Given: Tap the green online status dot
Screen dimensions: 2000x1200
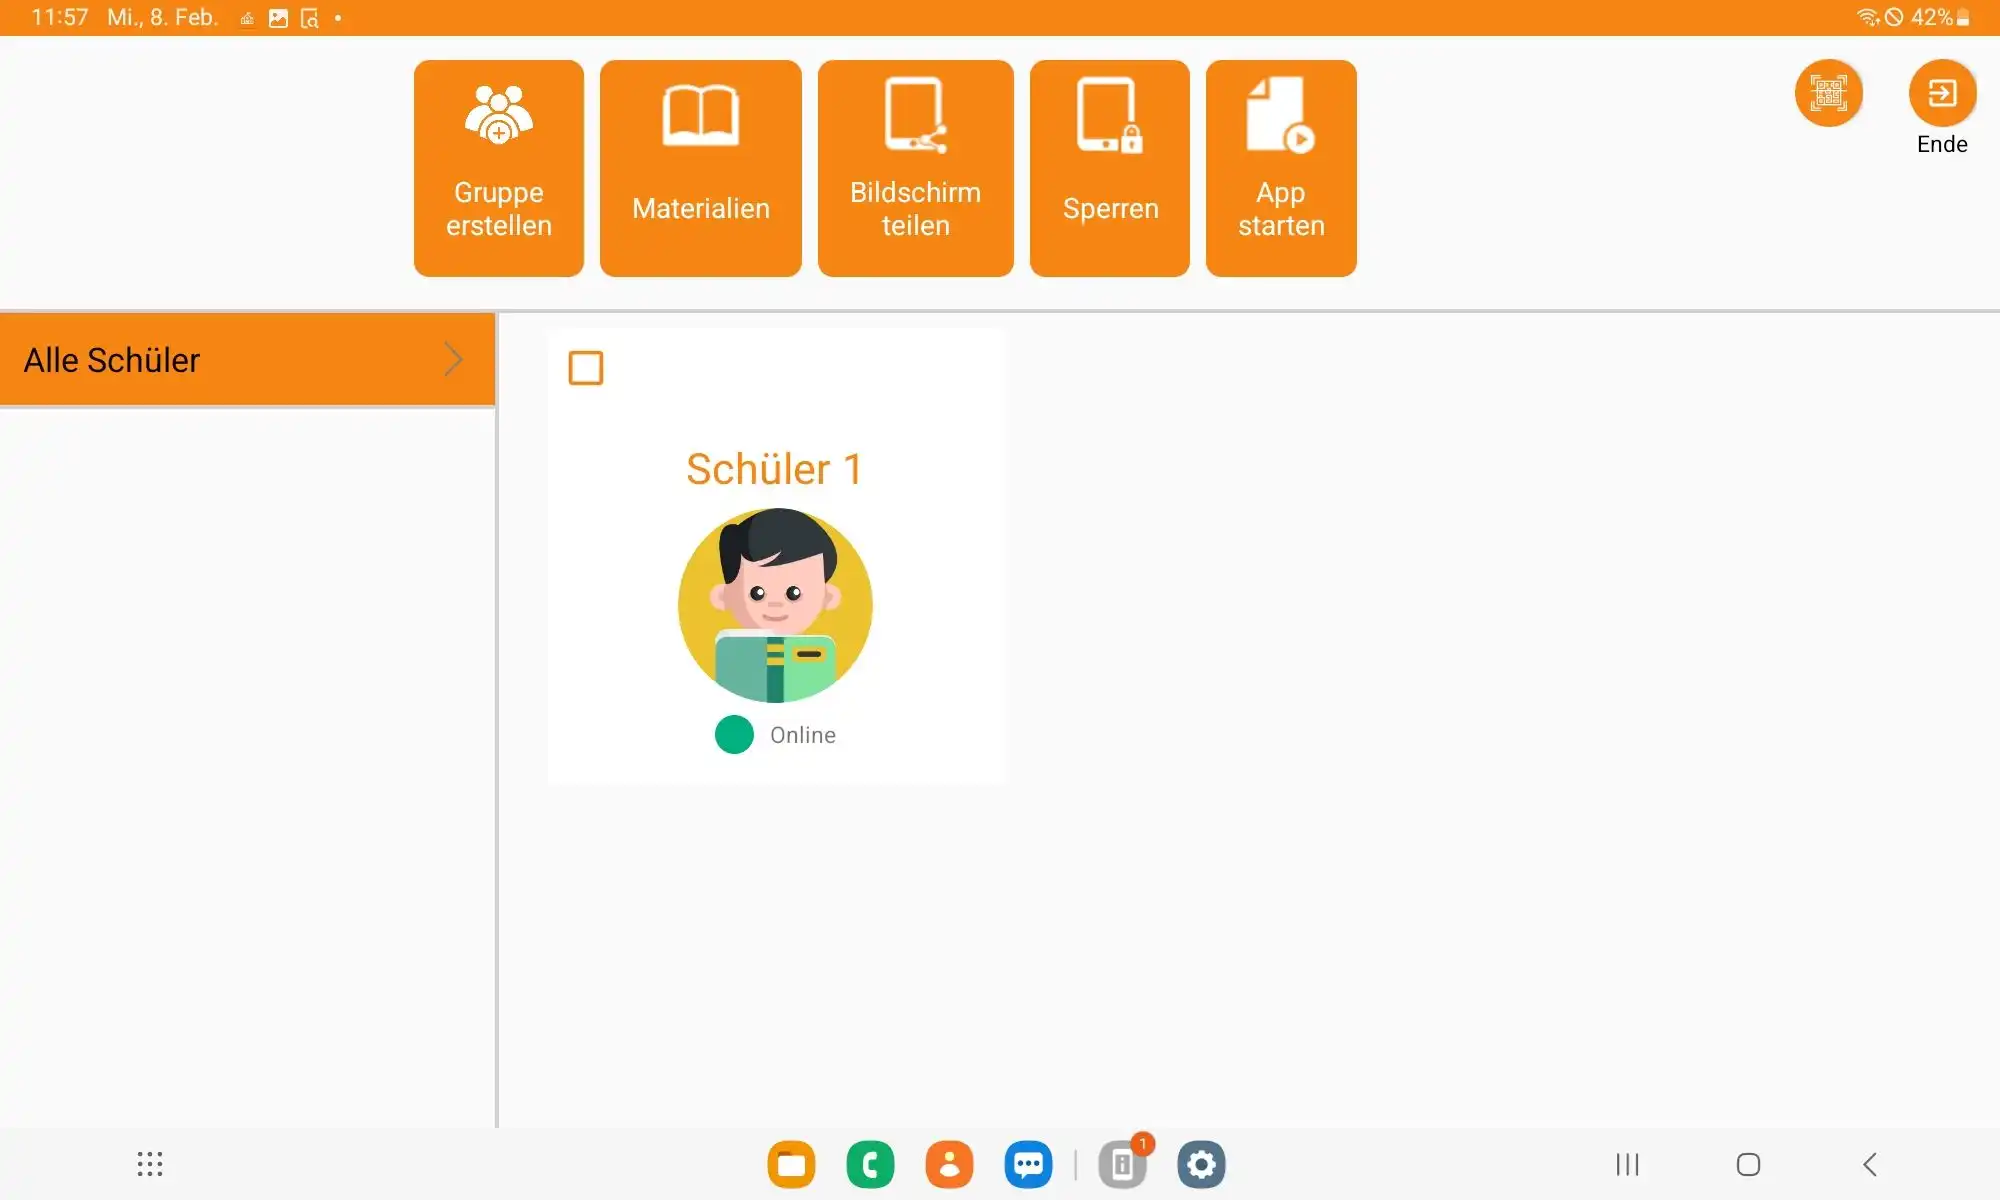Looking at the screenshot, I should pyautogui.click(x=734, y=735).
